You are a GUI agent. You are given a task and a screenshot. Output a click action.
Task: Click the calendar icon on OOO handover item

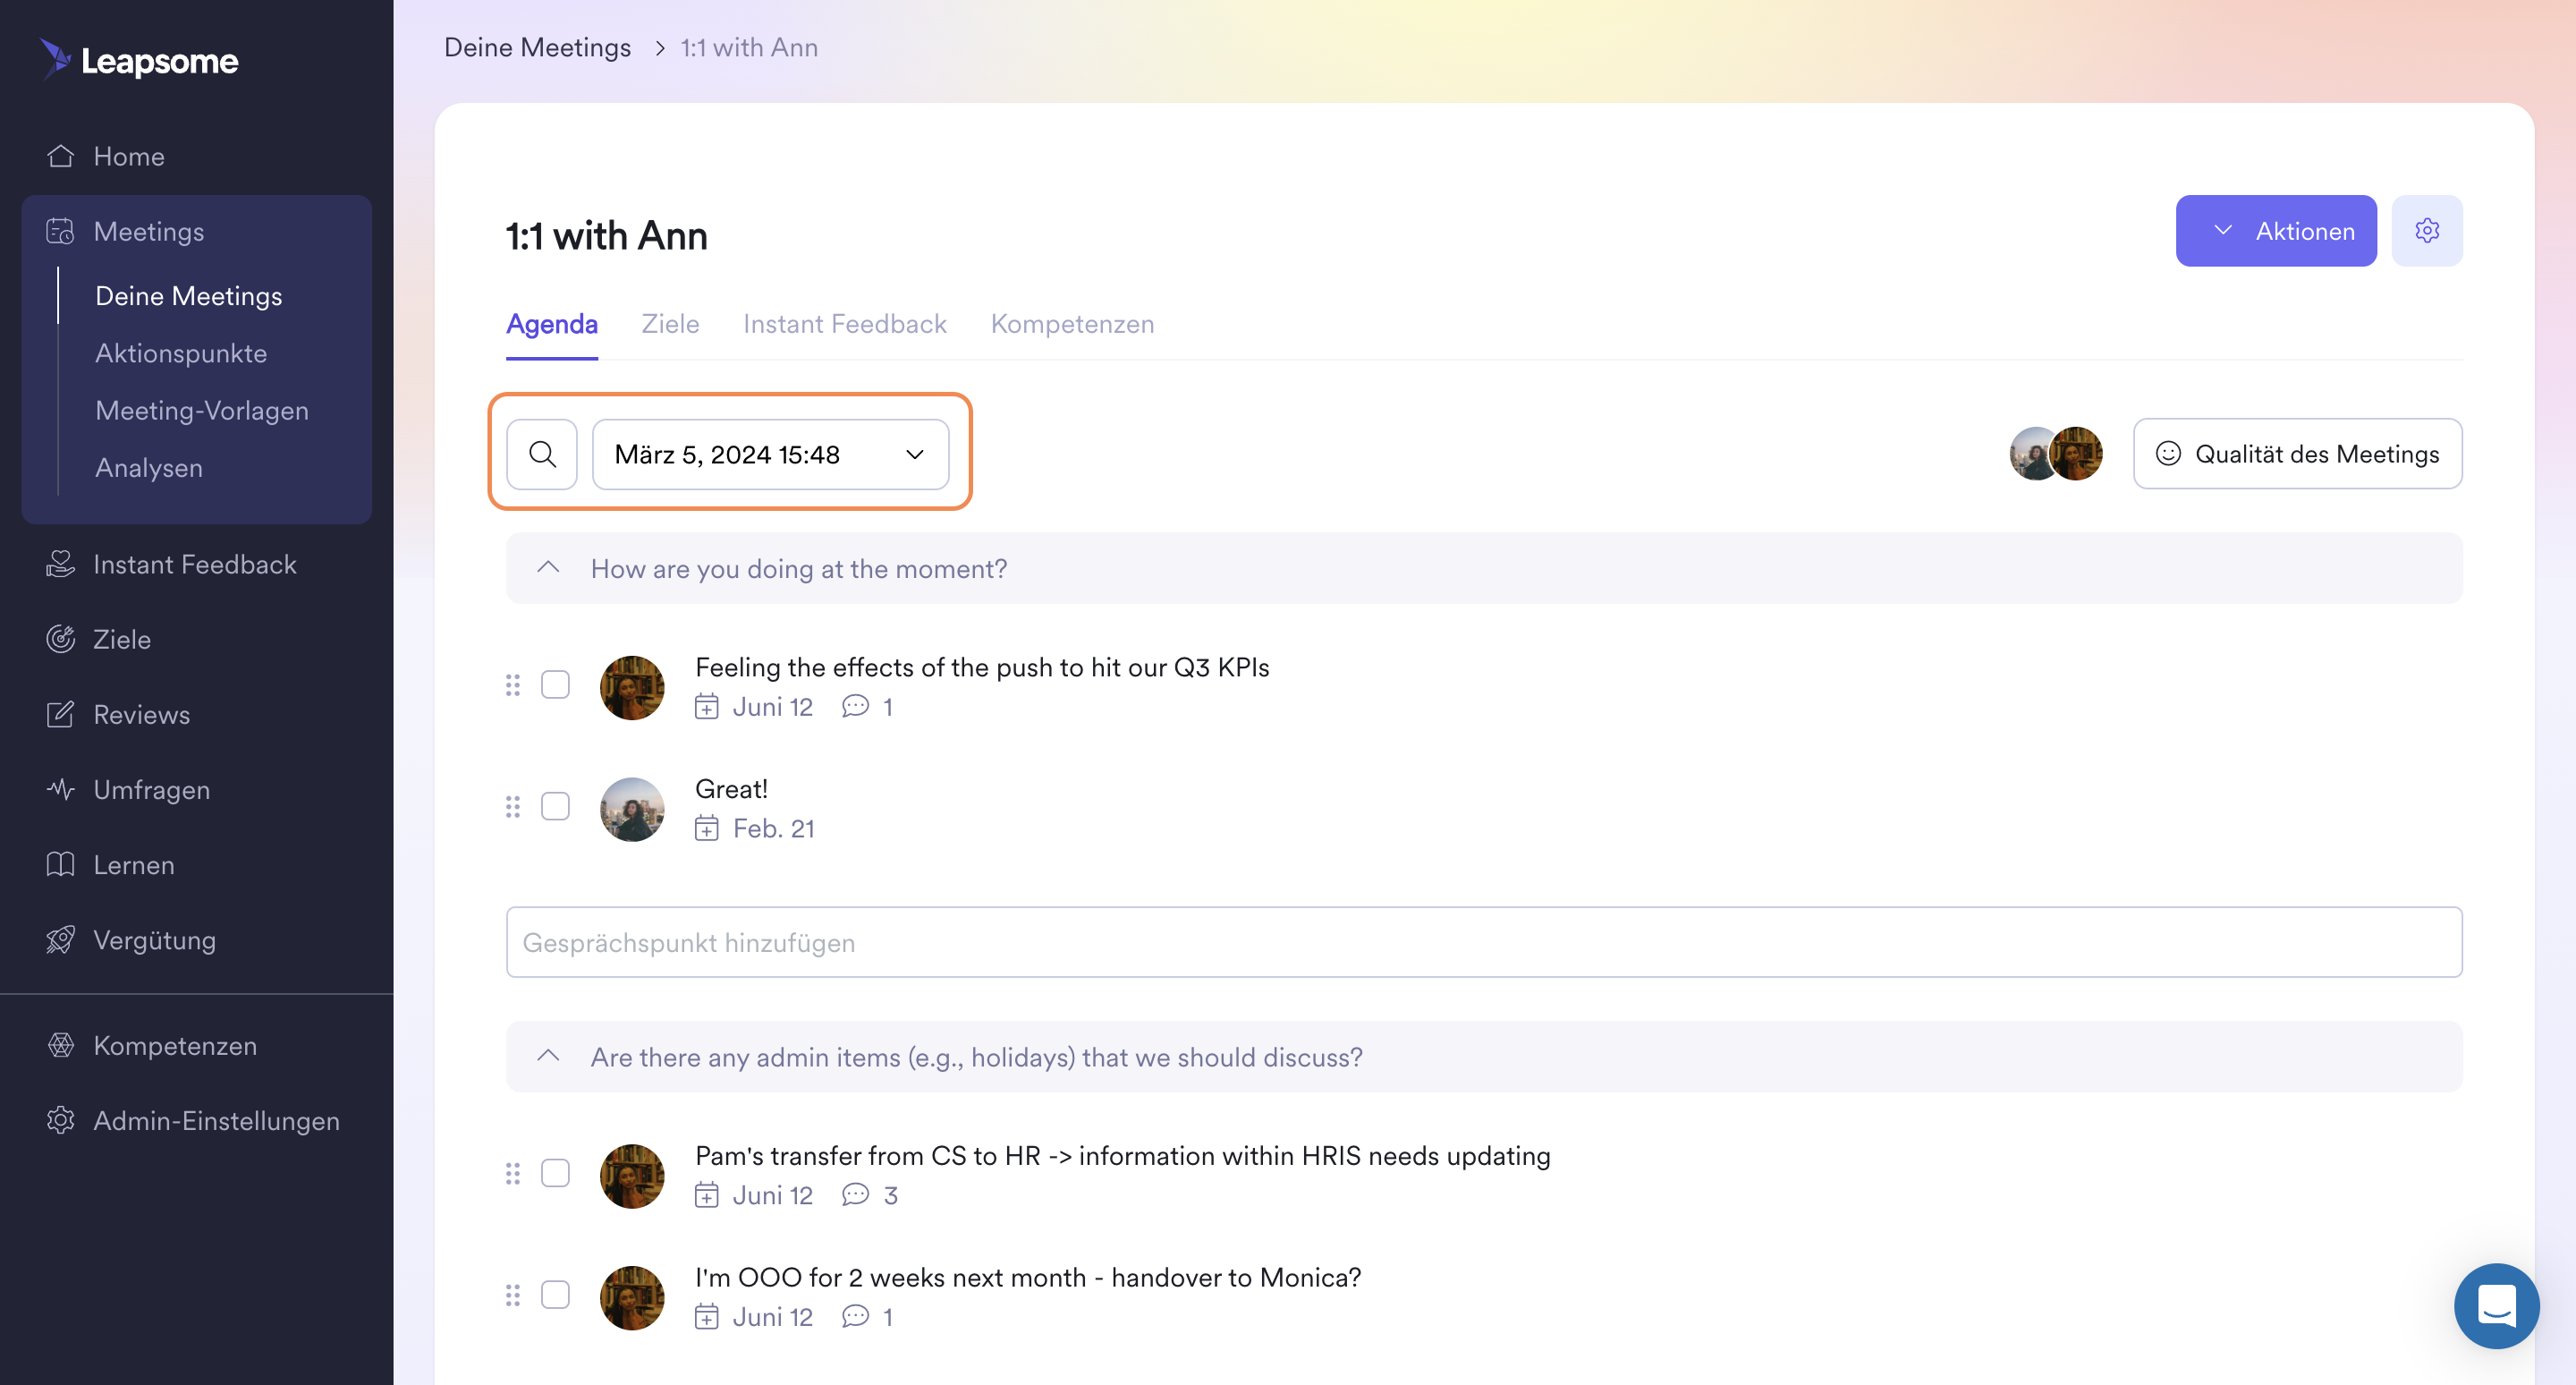[707, 1317]
